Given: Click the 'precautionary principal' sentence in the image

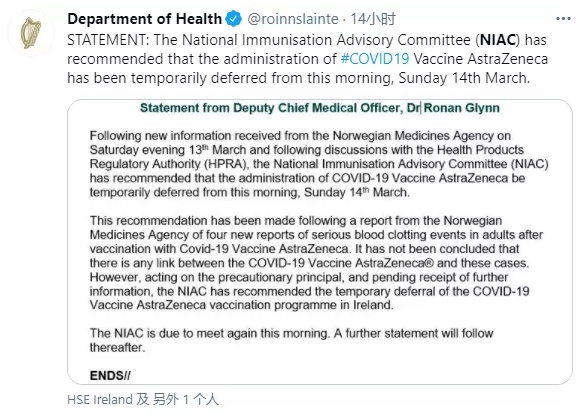Looking at the screenshot, I should 309,291.
